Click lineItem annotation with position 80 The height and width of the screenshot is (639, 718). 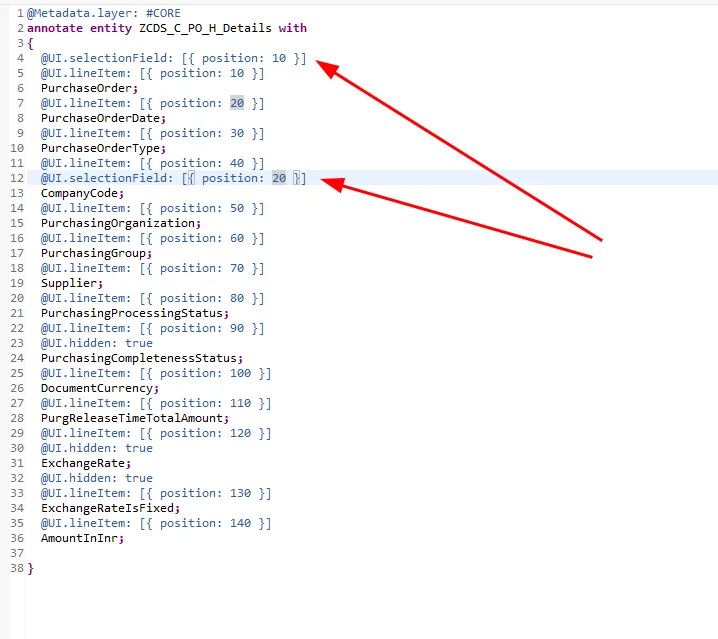[x=152, y=298]
